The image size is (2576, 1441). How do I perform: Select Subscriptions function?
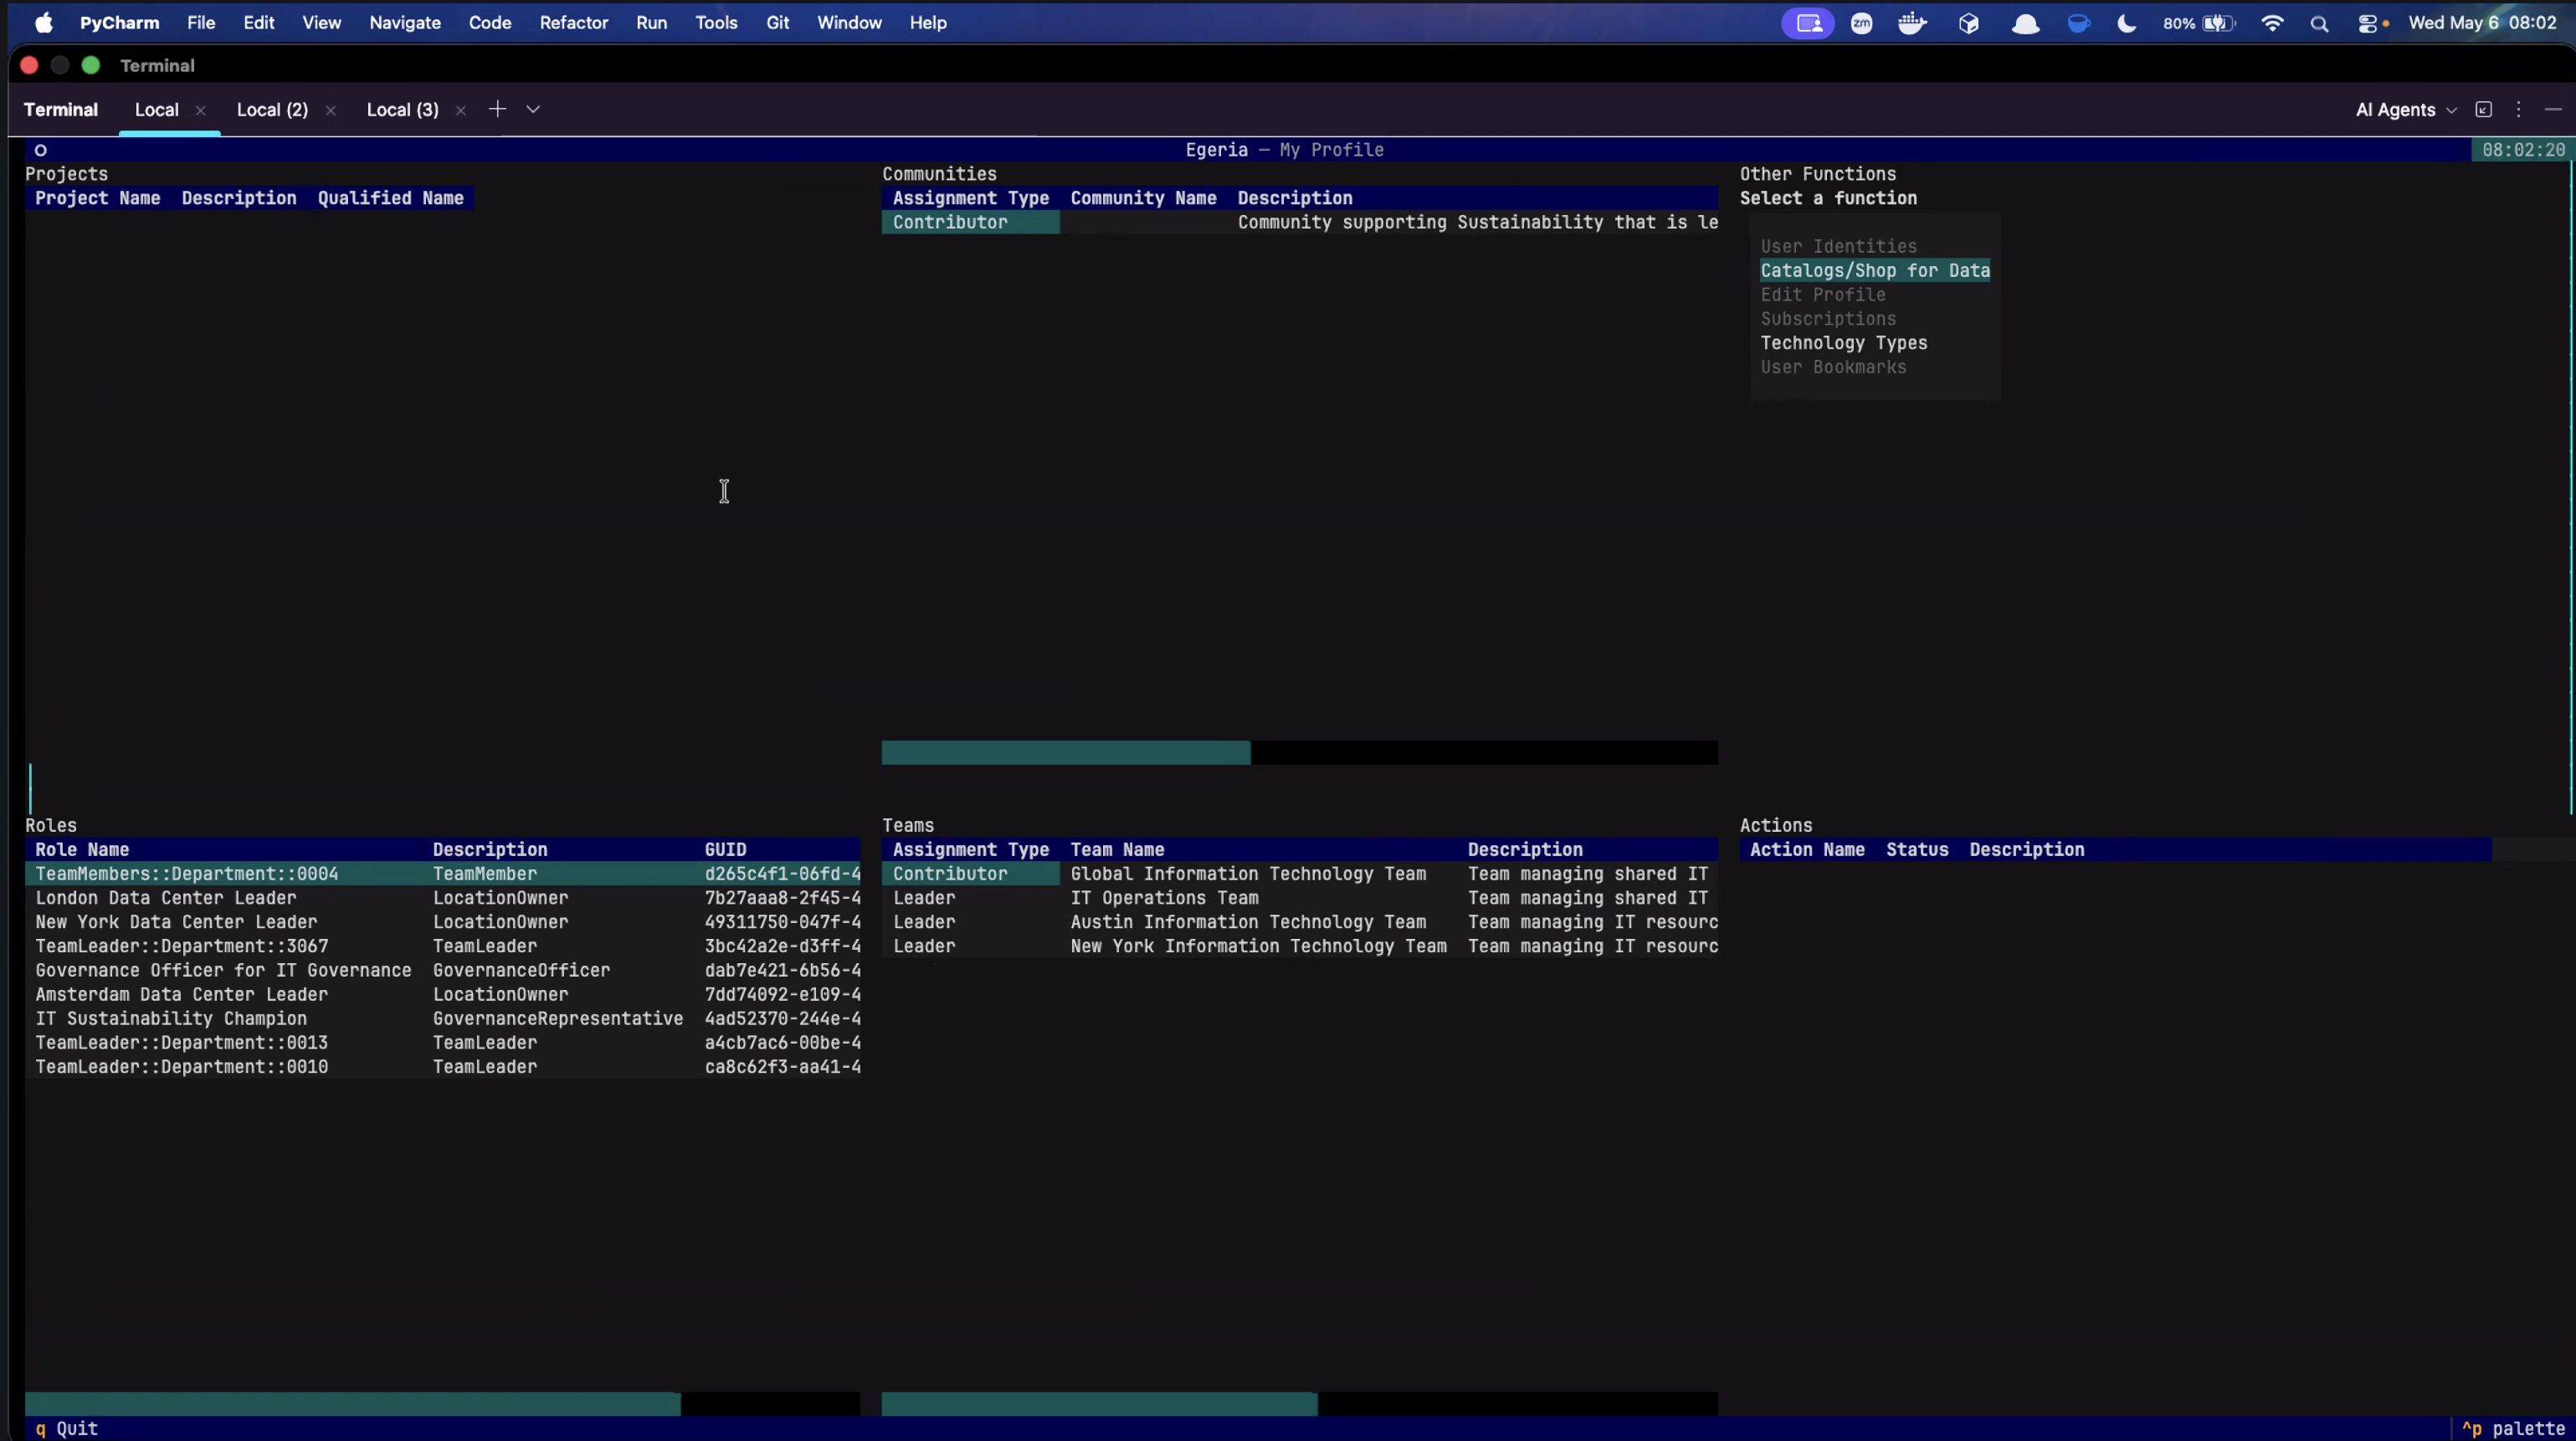(x=1828, y=319)
